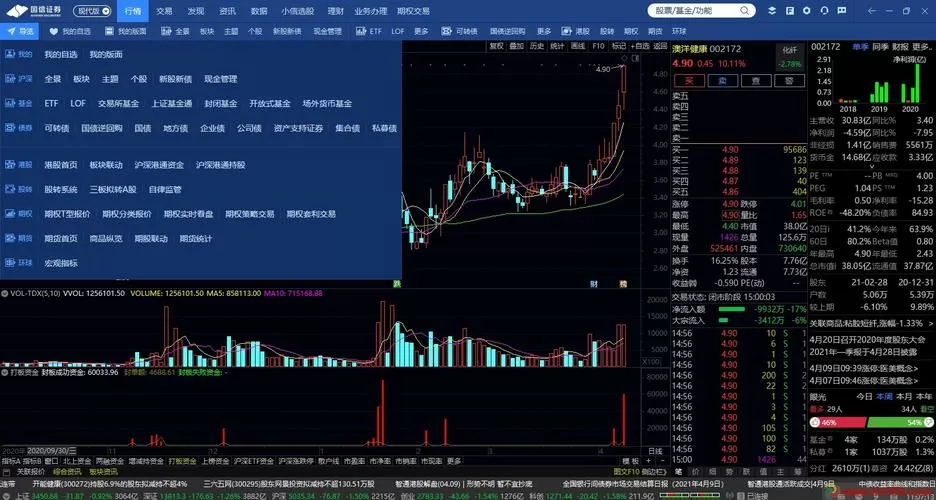Click the 导航 navigation arrow icon
Viewport: 936px width, 500px height.
pos(11,31)
